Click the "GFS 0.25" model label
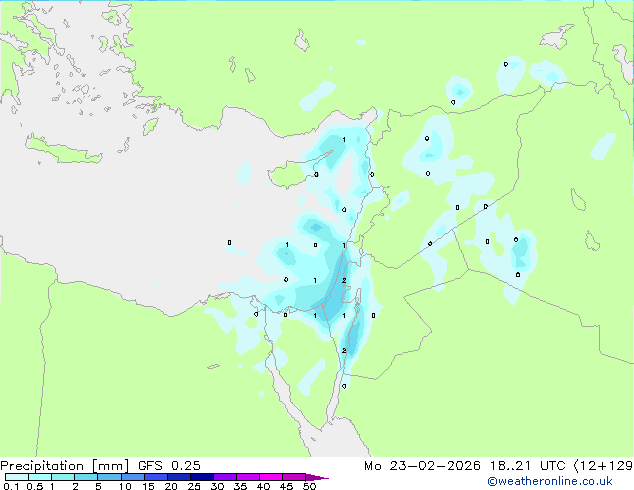 click(x=169, y=466)
